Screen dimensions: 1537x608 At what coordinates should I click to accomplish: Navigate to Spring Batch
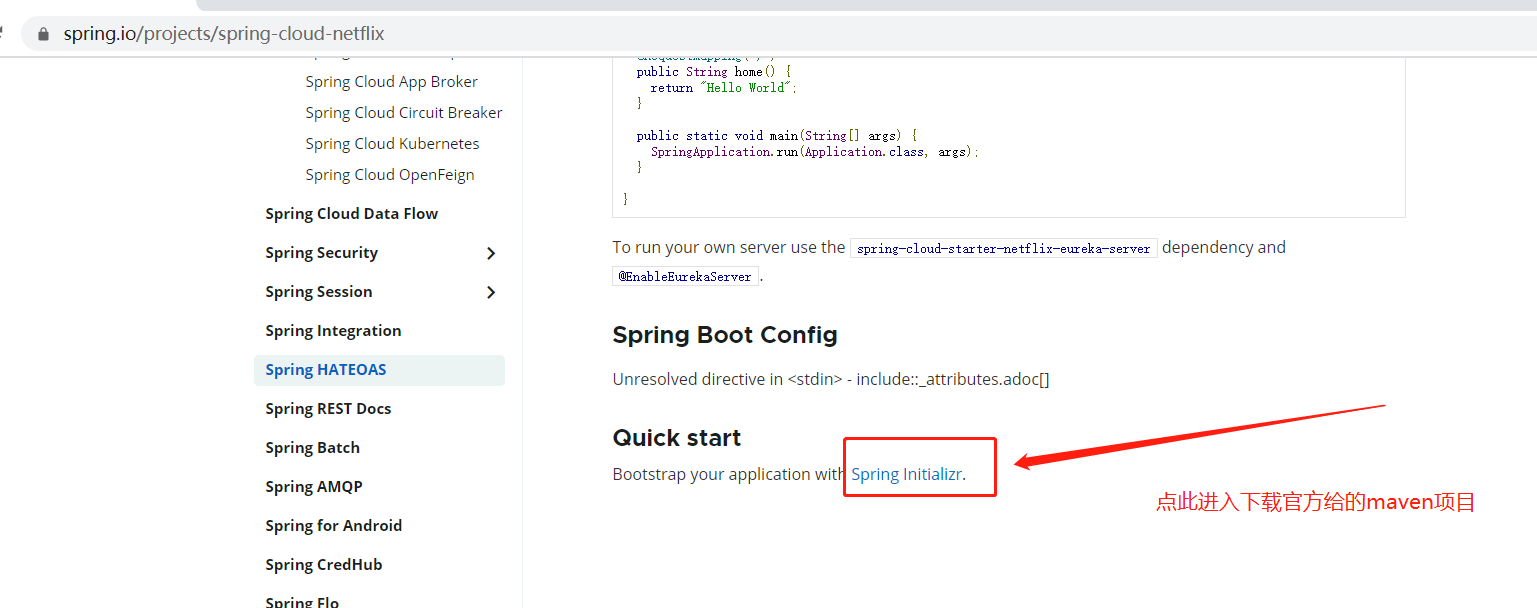point(312,448)
